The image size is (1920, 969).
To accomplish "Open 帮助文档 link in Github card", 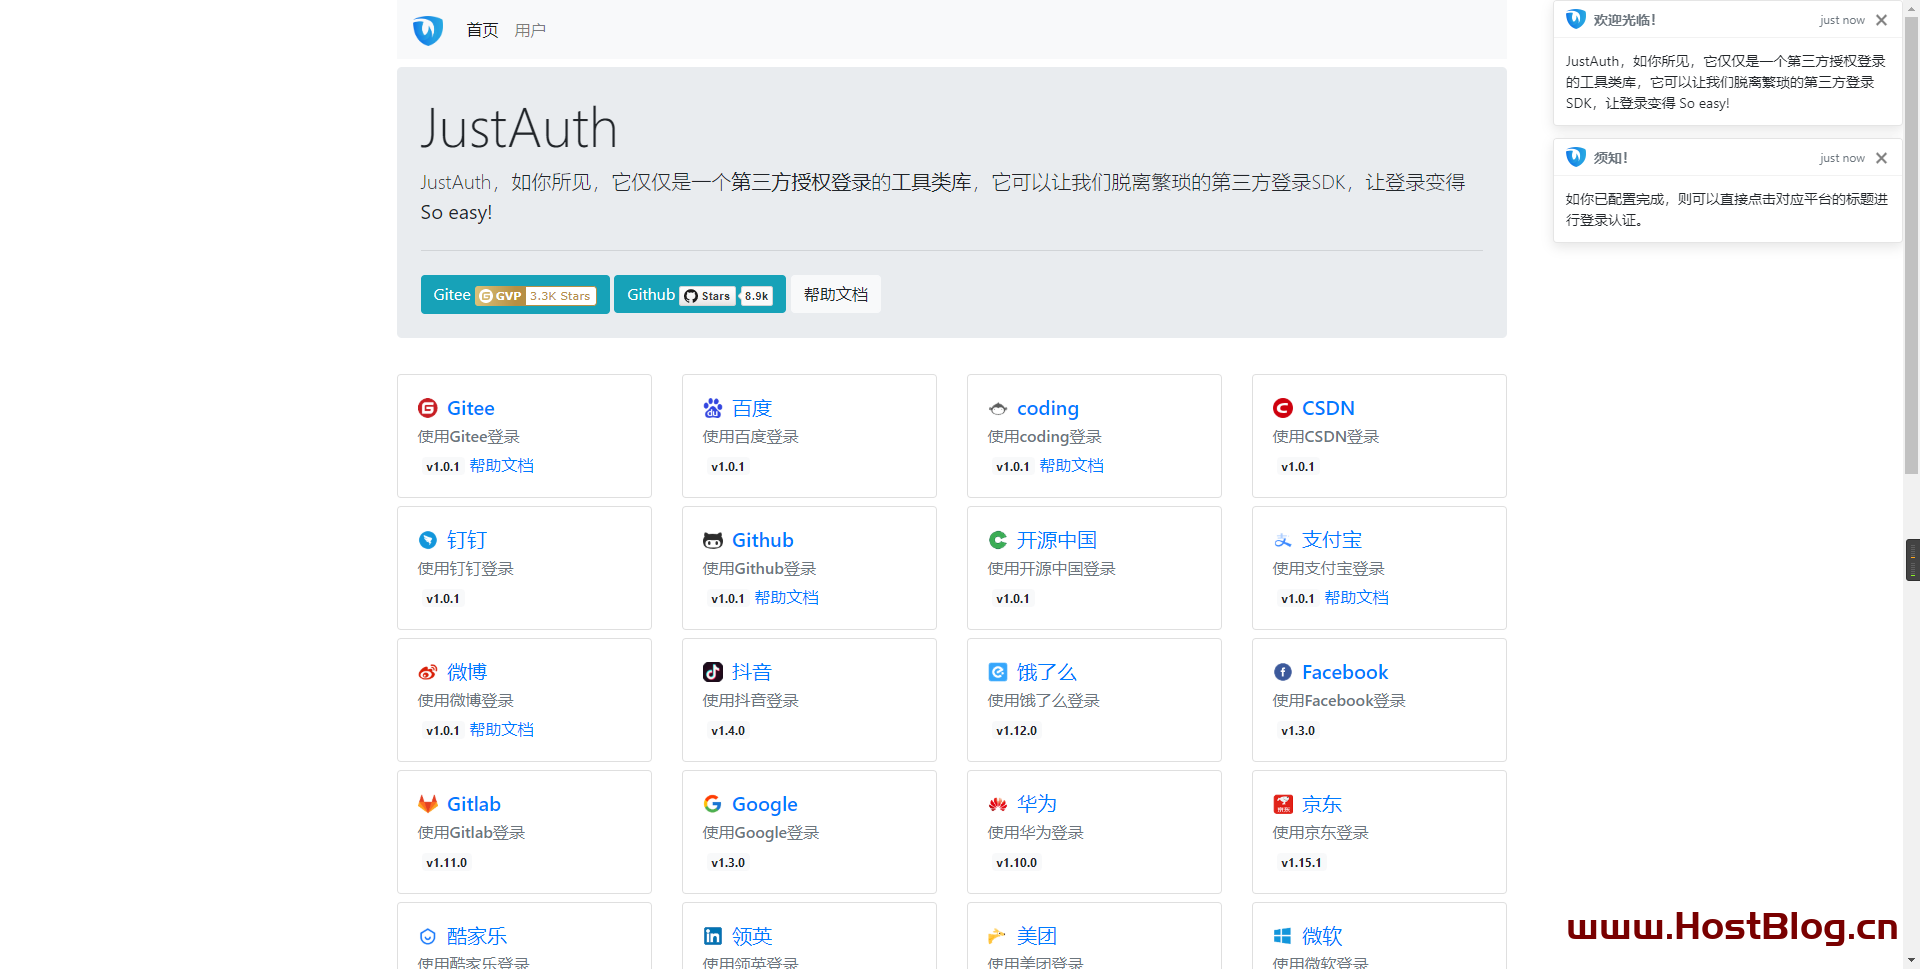I will click(x=787, y=598).
